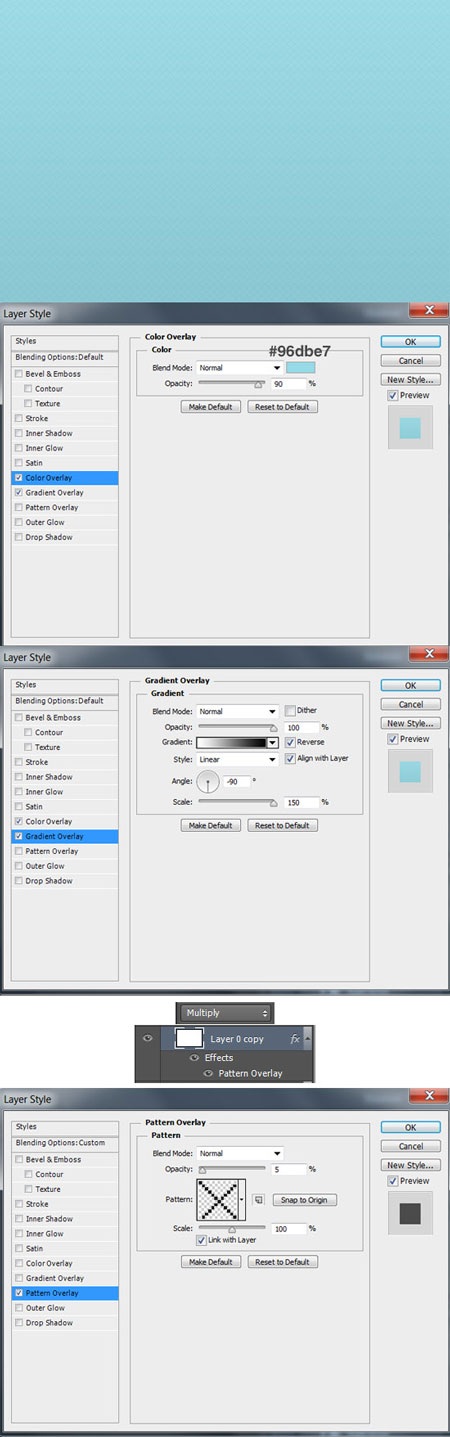450x1437 pixels.
Task: Click Reset to Default in Gradient Overlay settings dialog
Action: 283,826
